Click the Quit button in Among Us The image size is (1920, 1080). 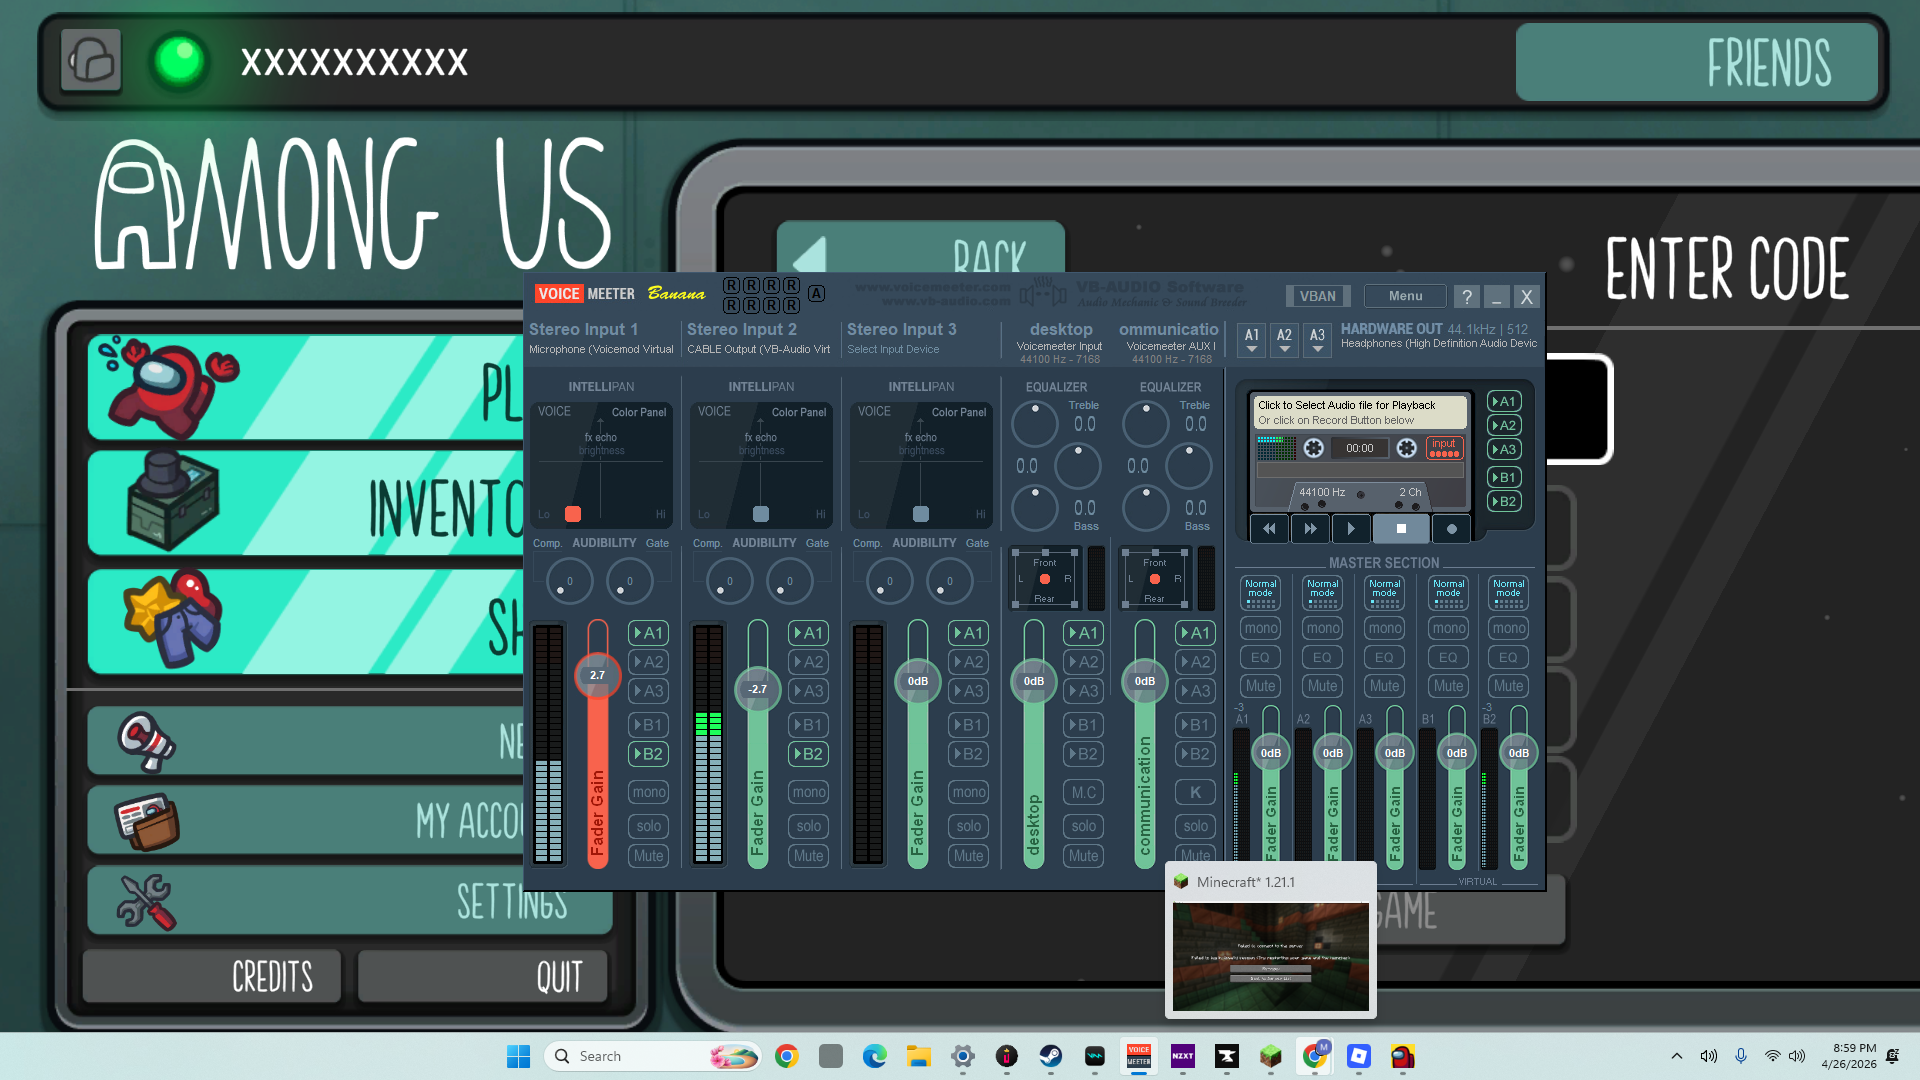pos(483,976)
